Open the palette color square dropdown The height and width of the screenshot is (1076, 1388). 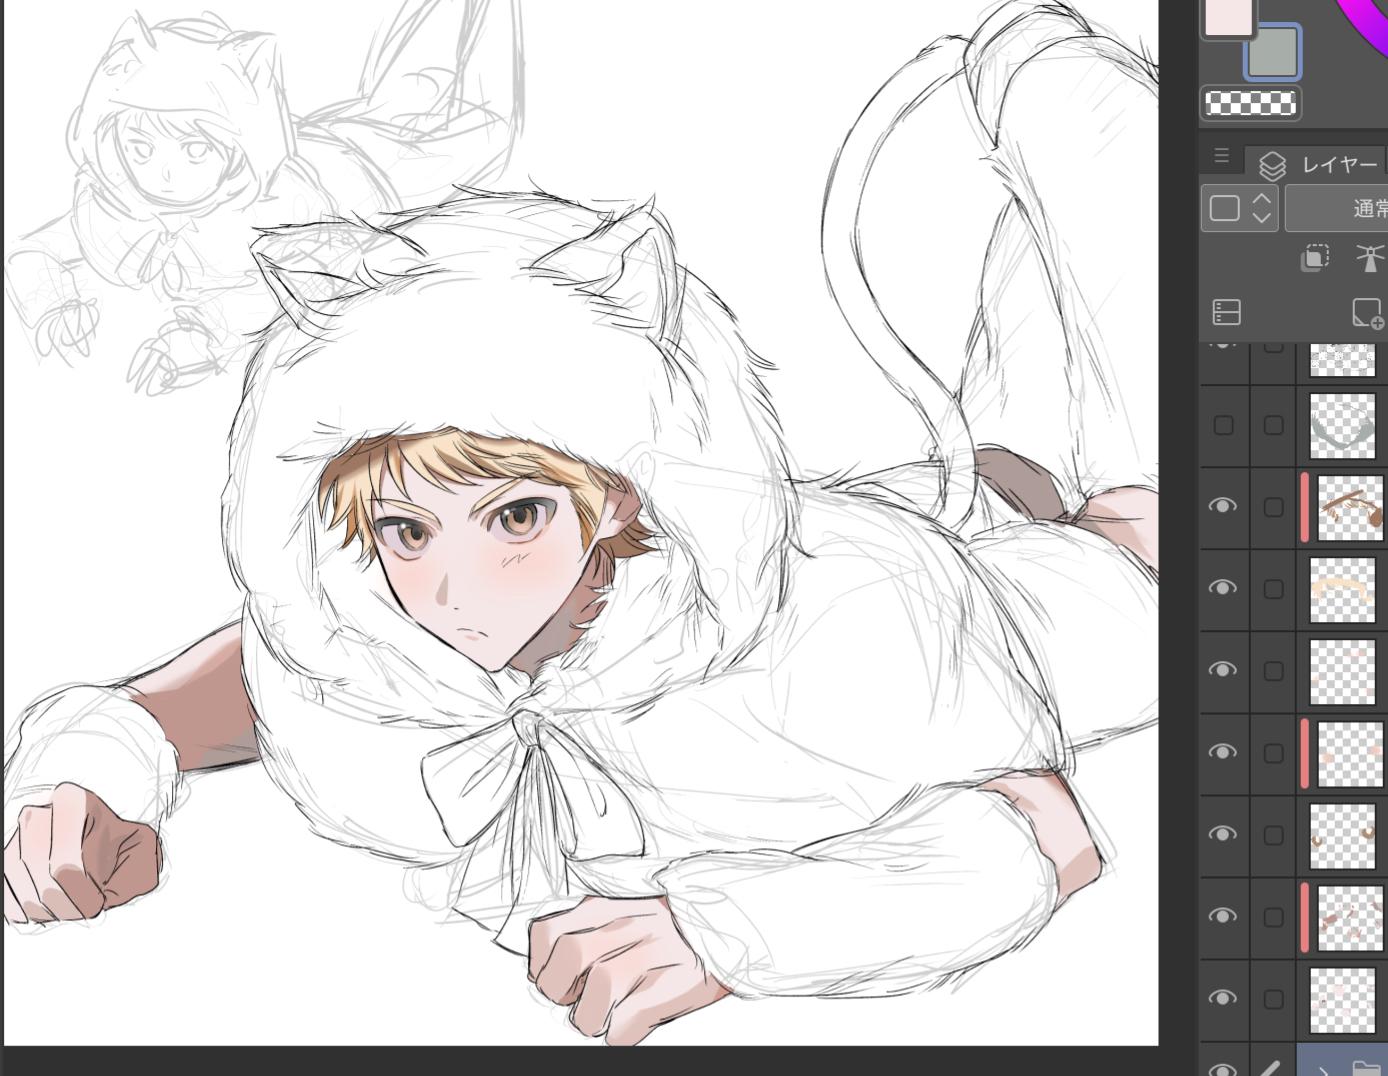[x=1239, y=208]
